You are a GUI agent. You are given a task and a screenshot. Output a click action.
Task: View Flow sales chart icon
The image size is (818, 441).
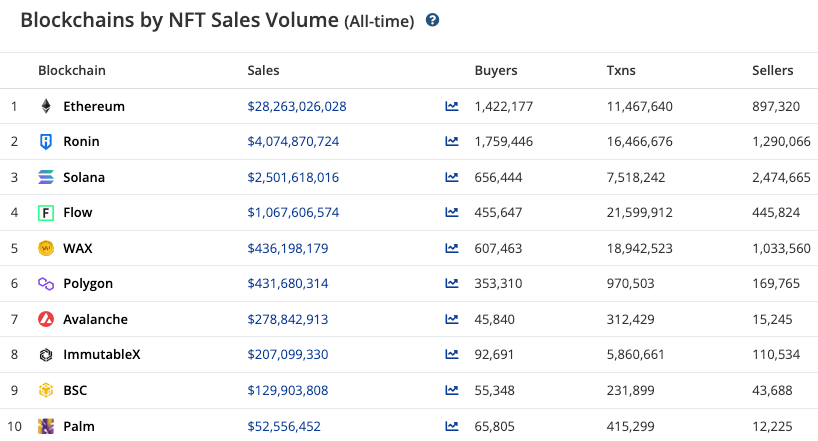pyautogui.click(x=452, y=213)
